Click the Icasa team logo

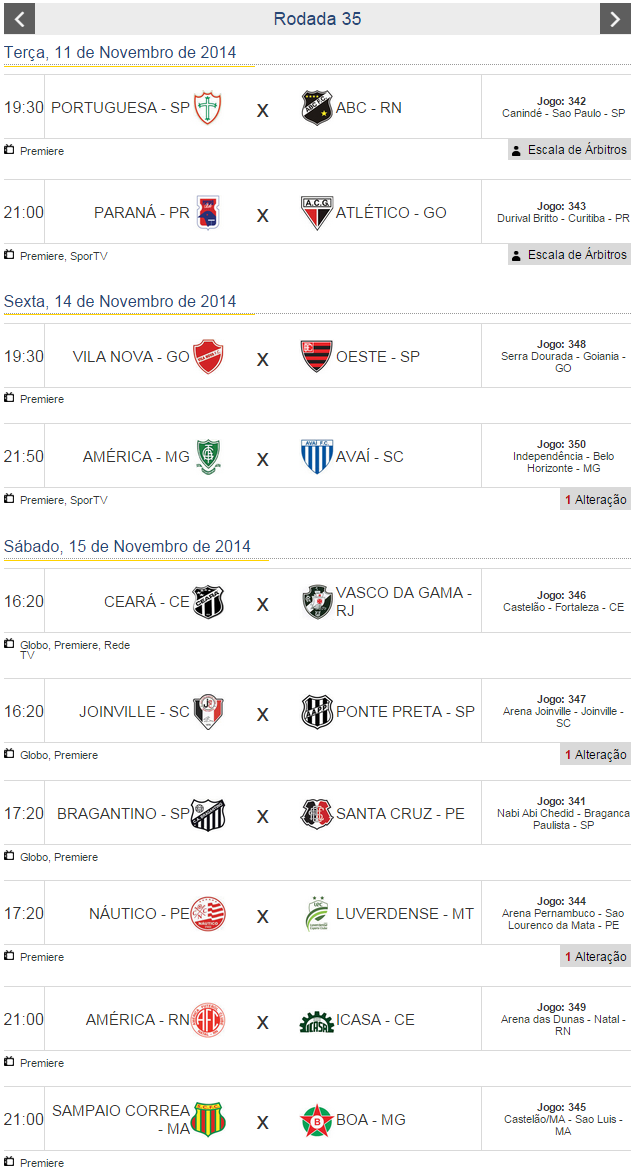317,1020
